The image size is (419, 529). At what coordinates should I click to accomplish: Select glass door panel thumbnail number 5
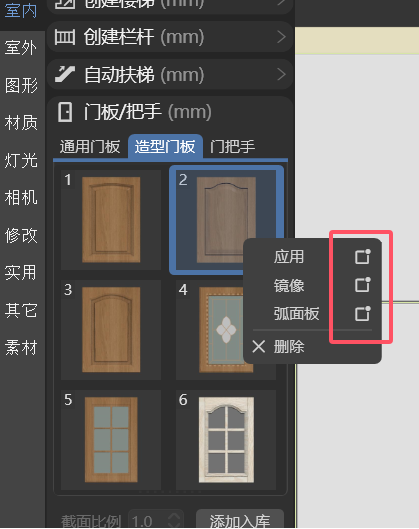(111, 440)
